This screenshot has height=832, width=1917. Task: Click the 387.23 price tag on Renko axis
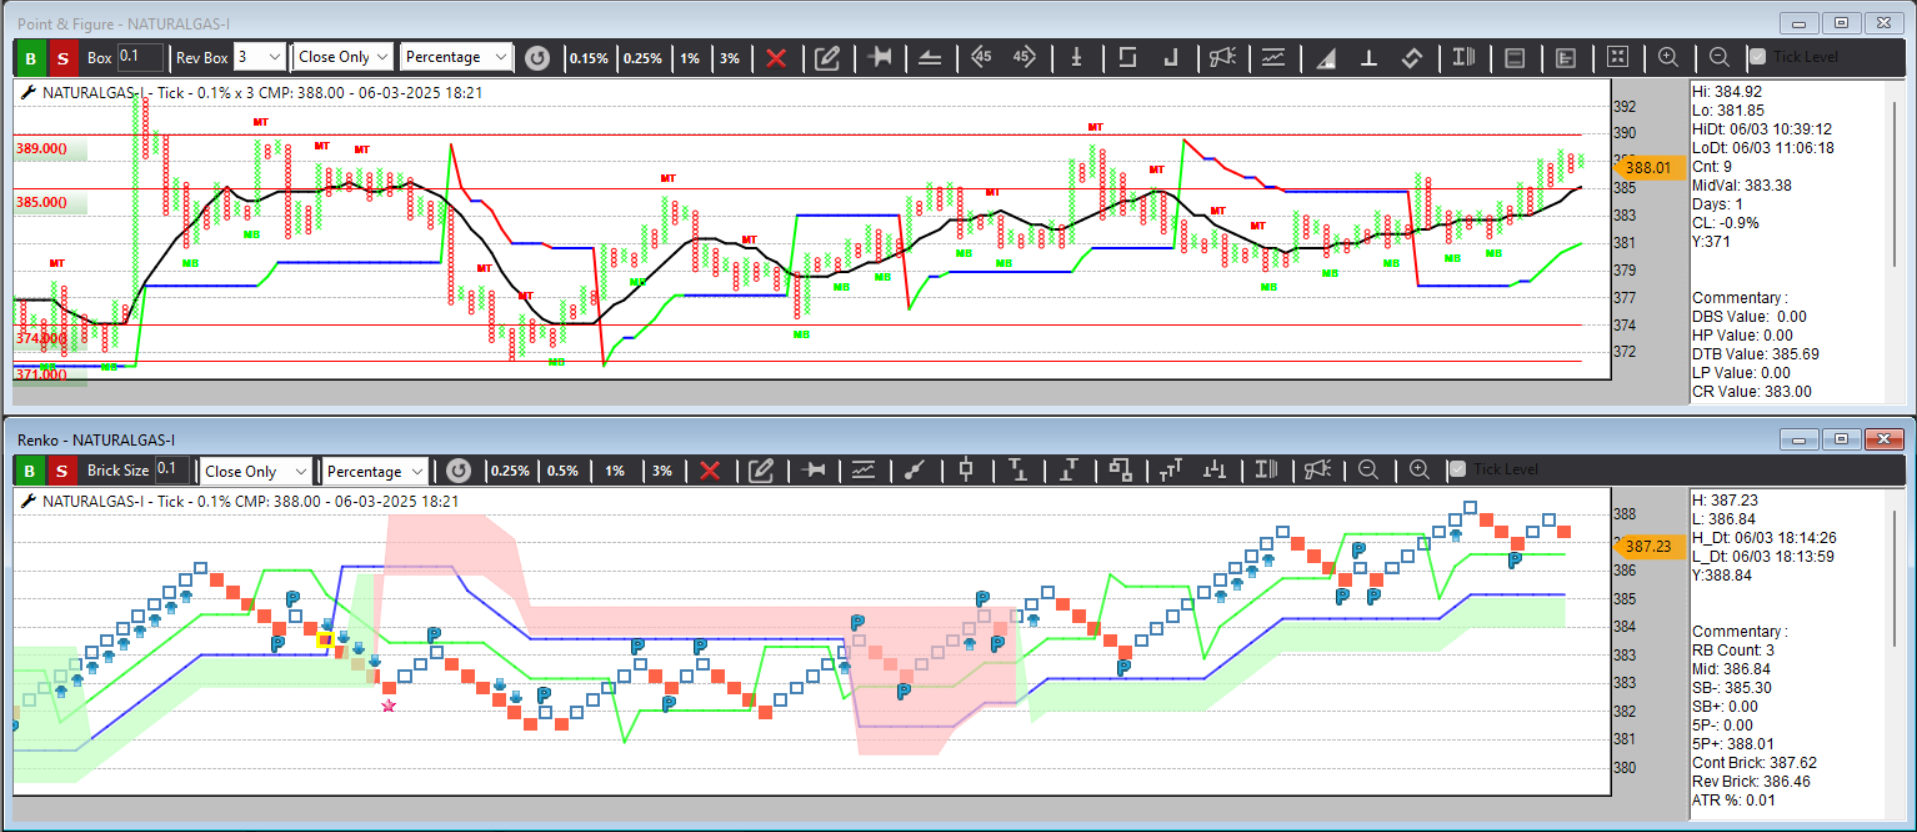[1647, 546]
